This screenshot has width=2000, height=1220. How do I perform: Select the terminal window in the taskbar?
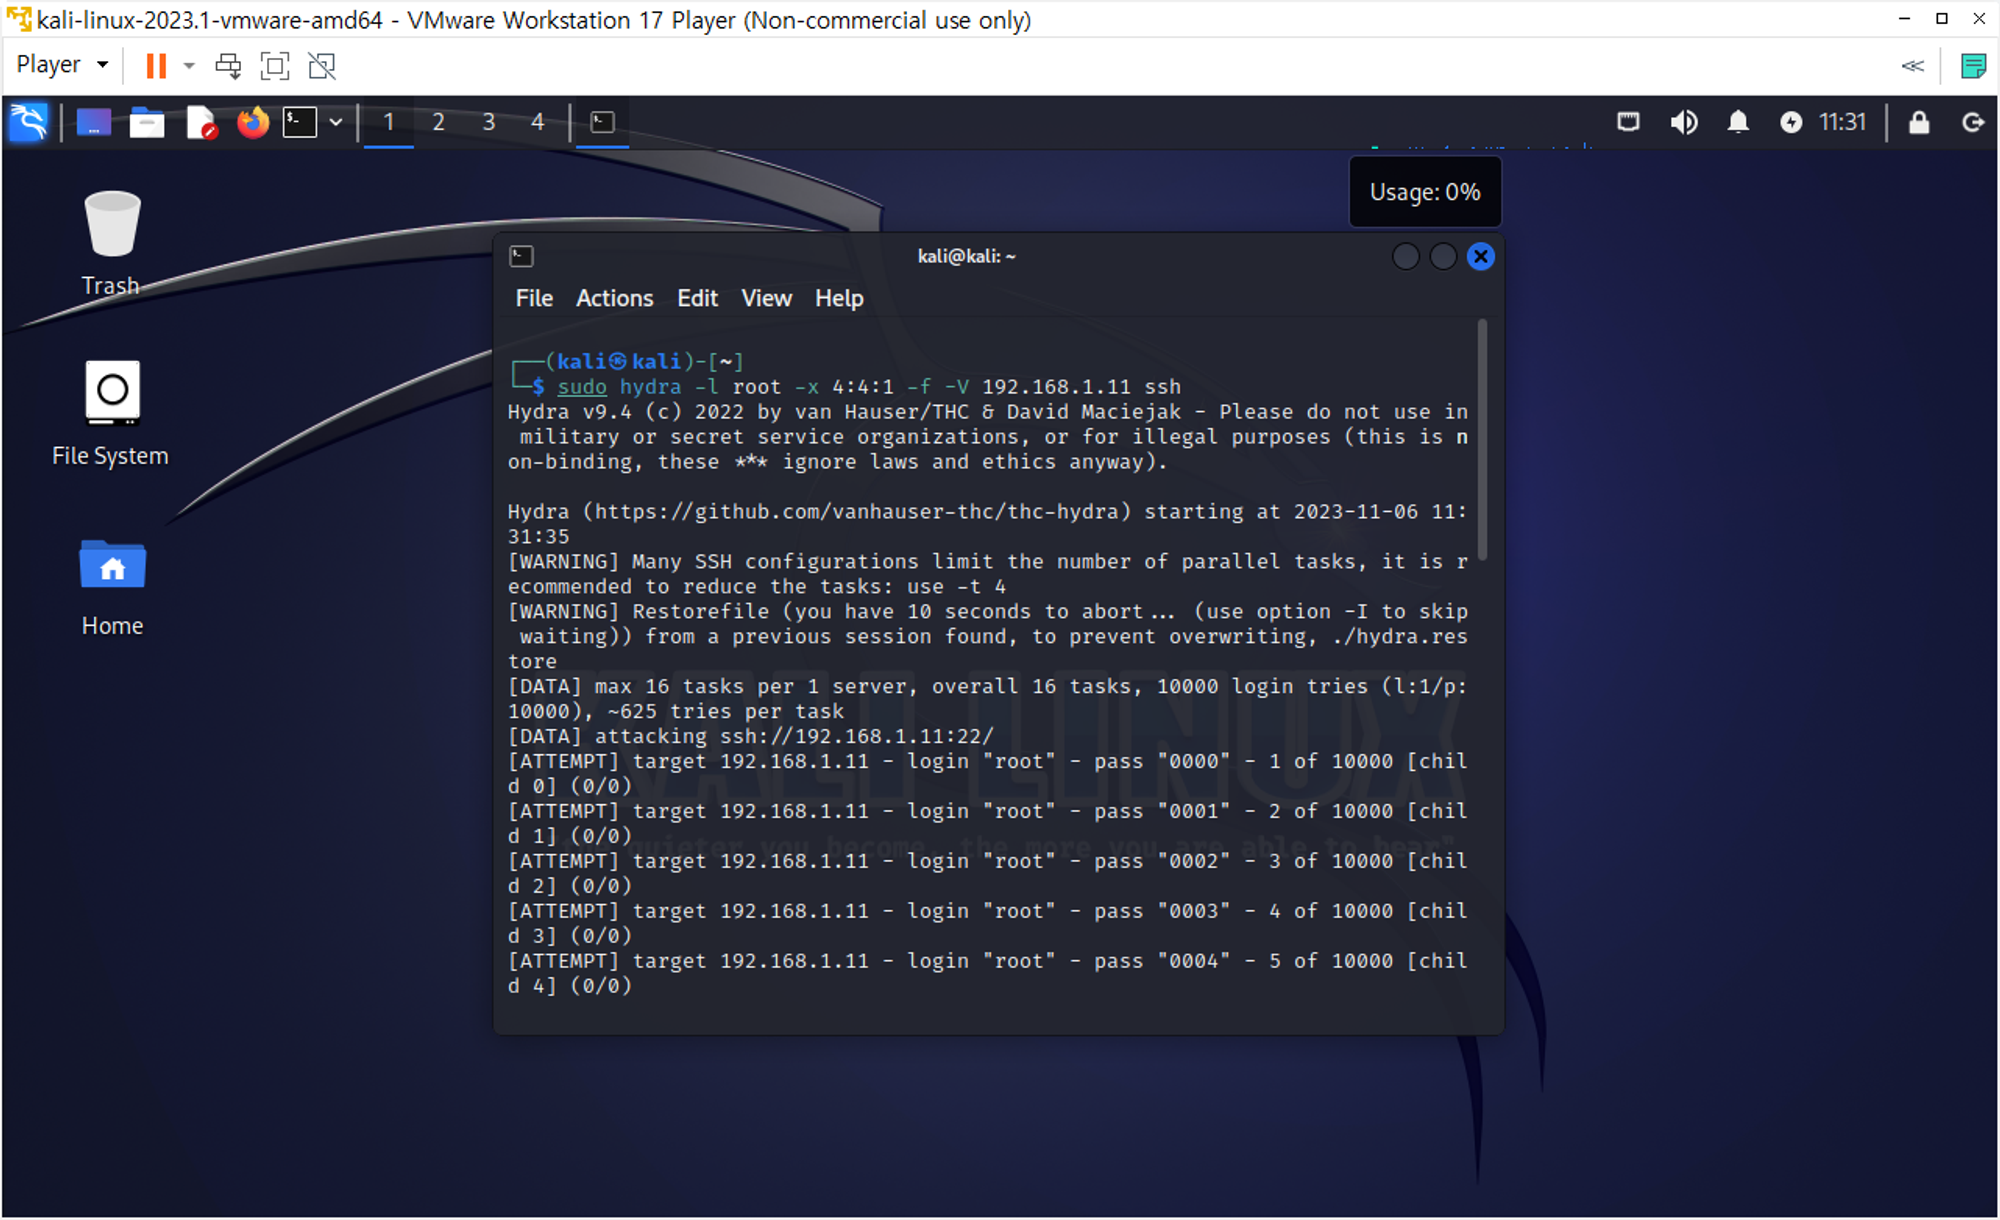tap(602, 122)
